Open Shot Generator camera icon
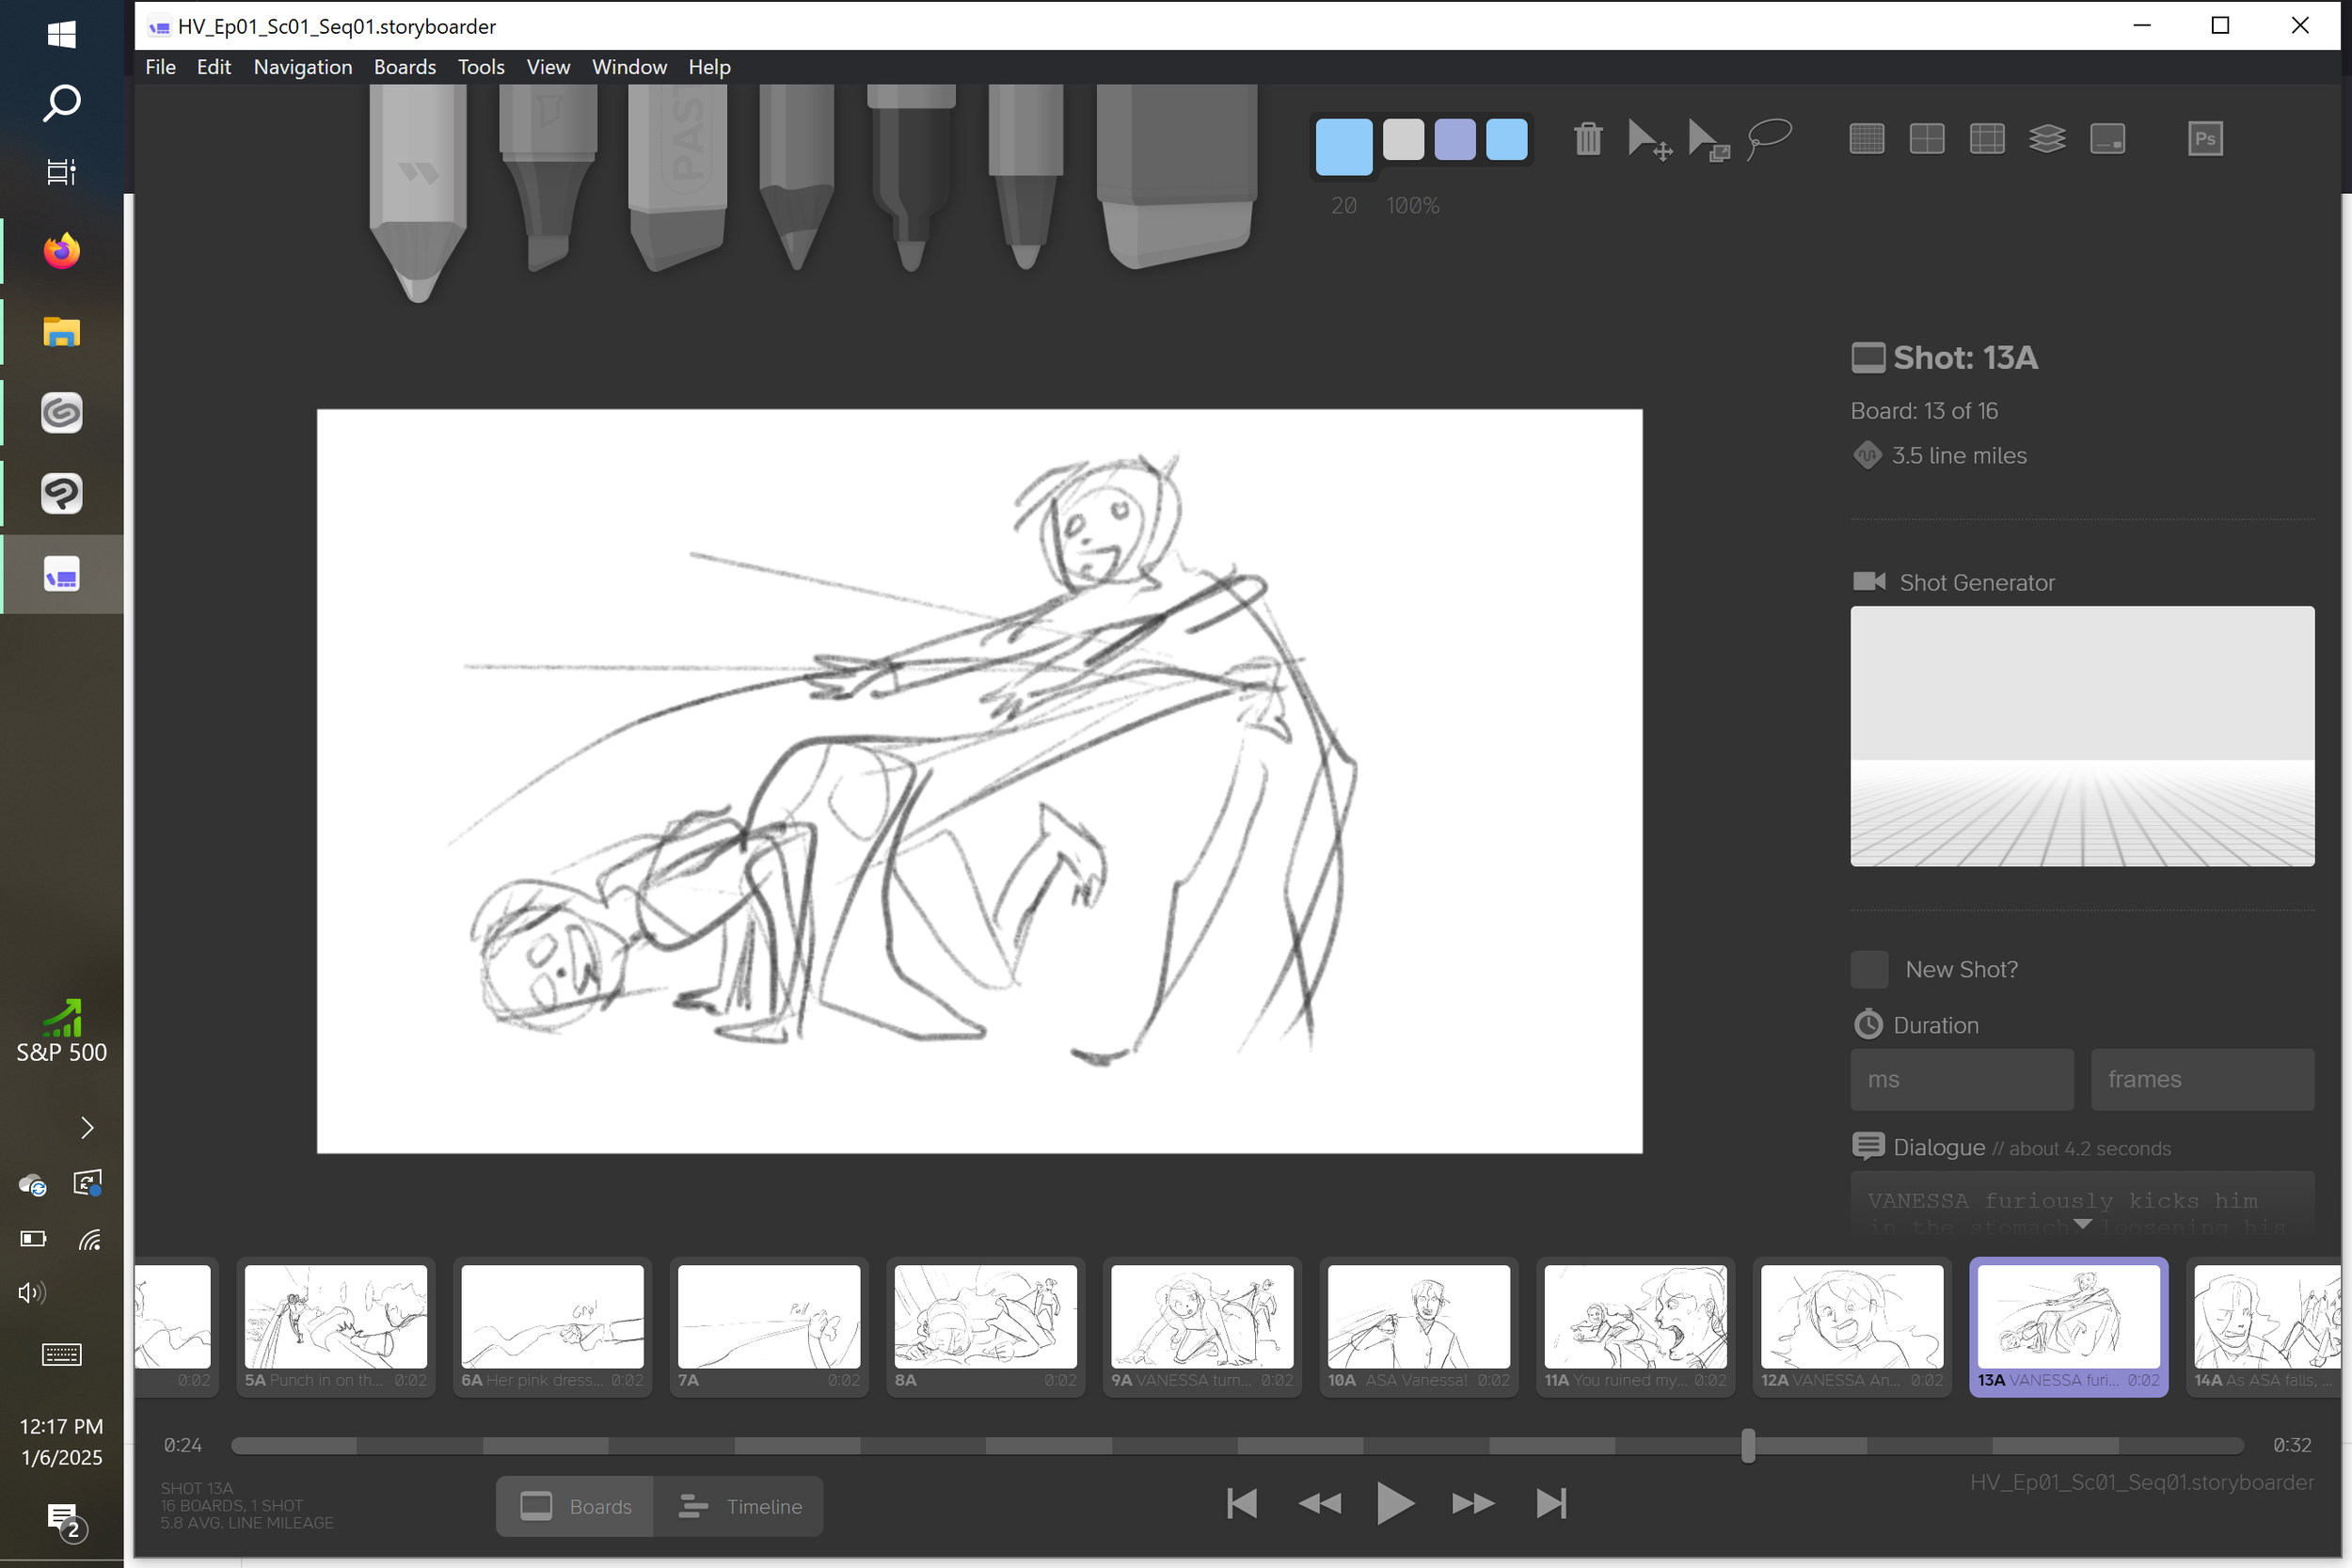 click(1868, 582)
